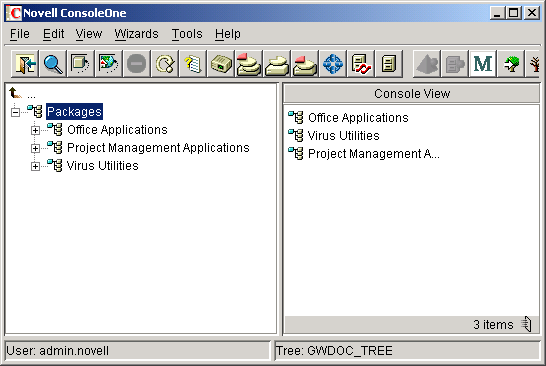Image resolution: width=546 pixels, height=366 pixels.
Task: Click the Project Management A... icon in Console View
Action: pyautogui.click(x=296, y=154)
